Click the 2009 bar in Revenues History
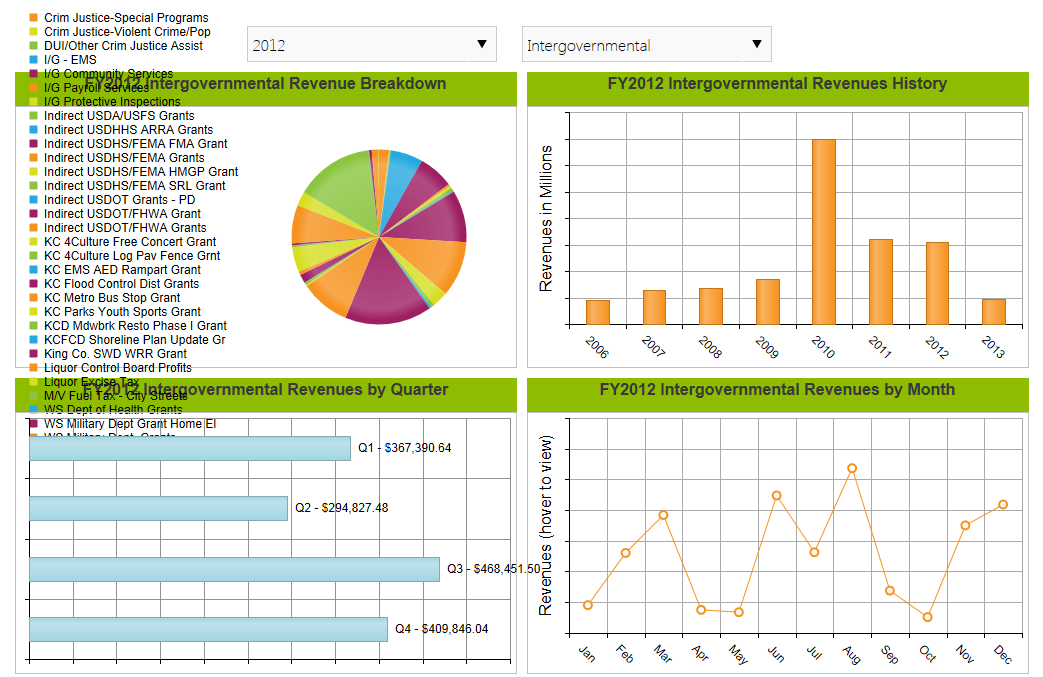Screen dimensions: 1043x677 pyautogui.click(x=768, y=303)
